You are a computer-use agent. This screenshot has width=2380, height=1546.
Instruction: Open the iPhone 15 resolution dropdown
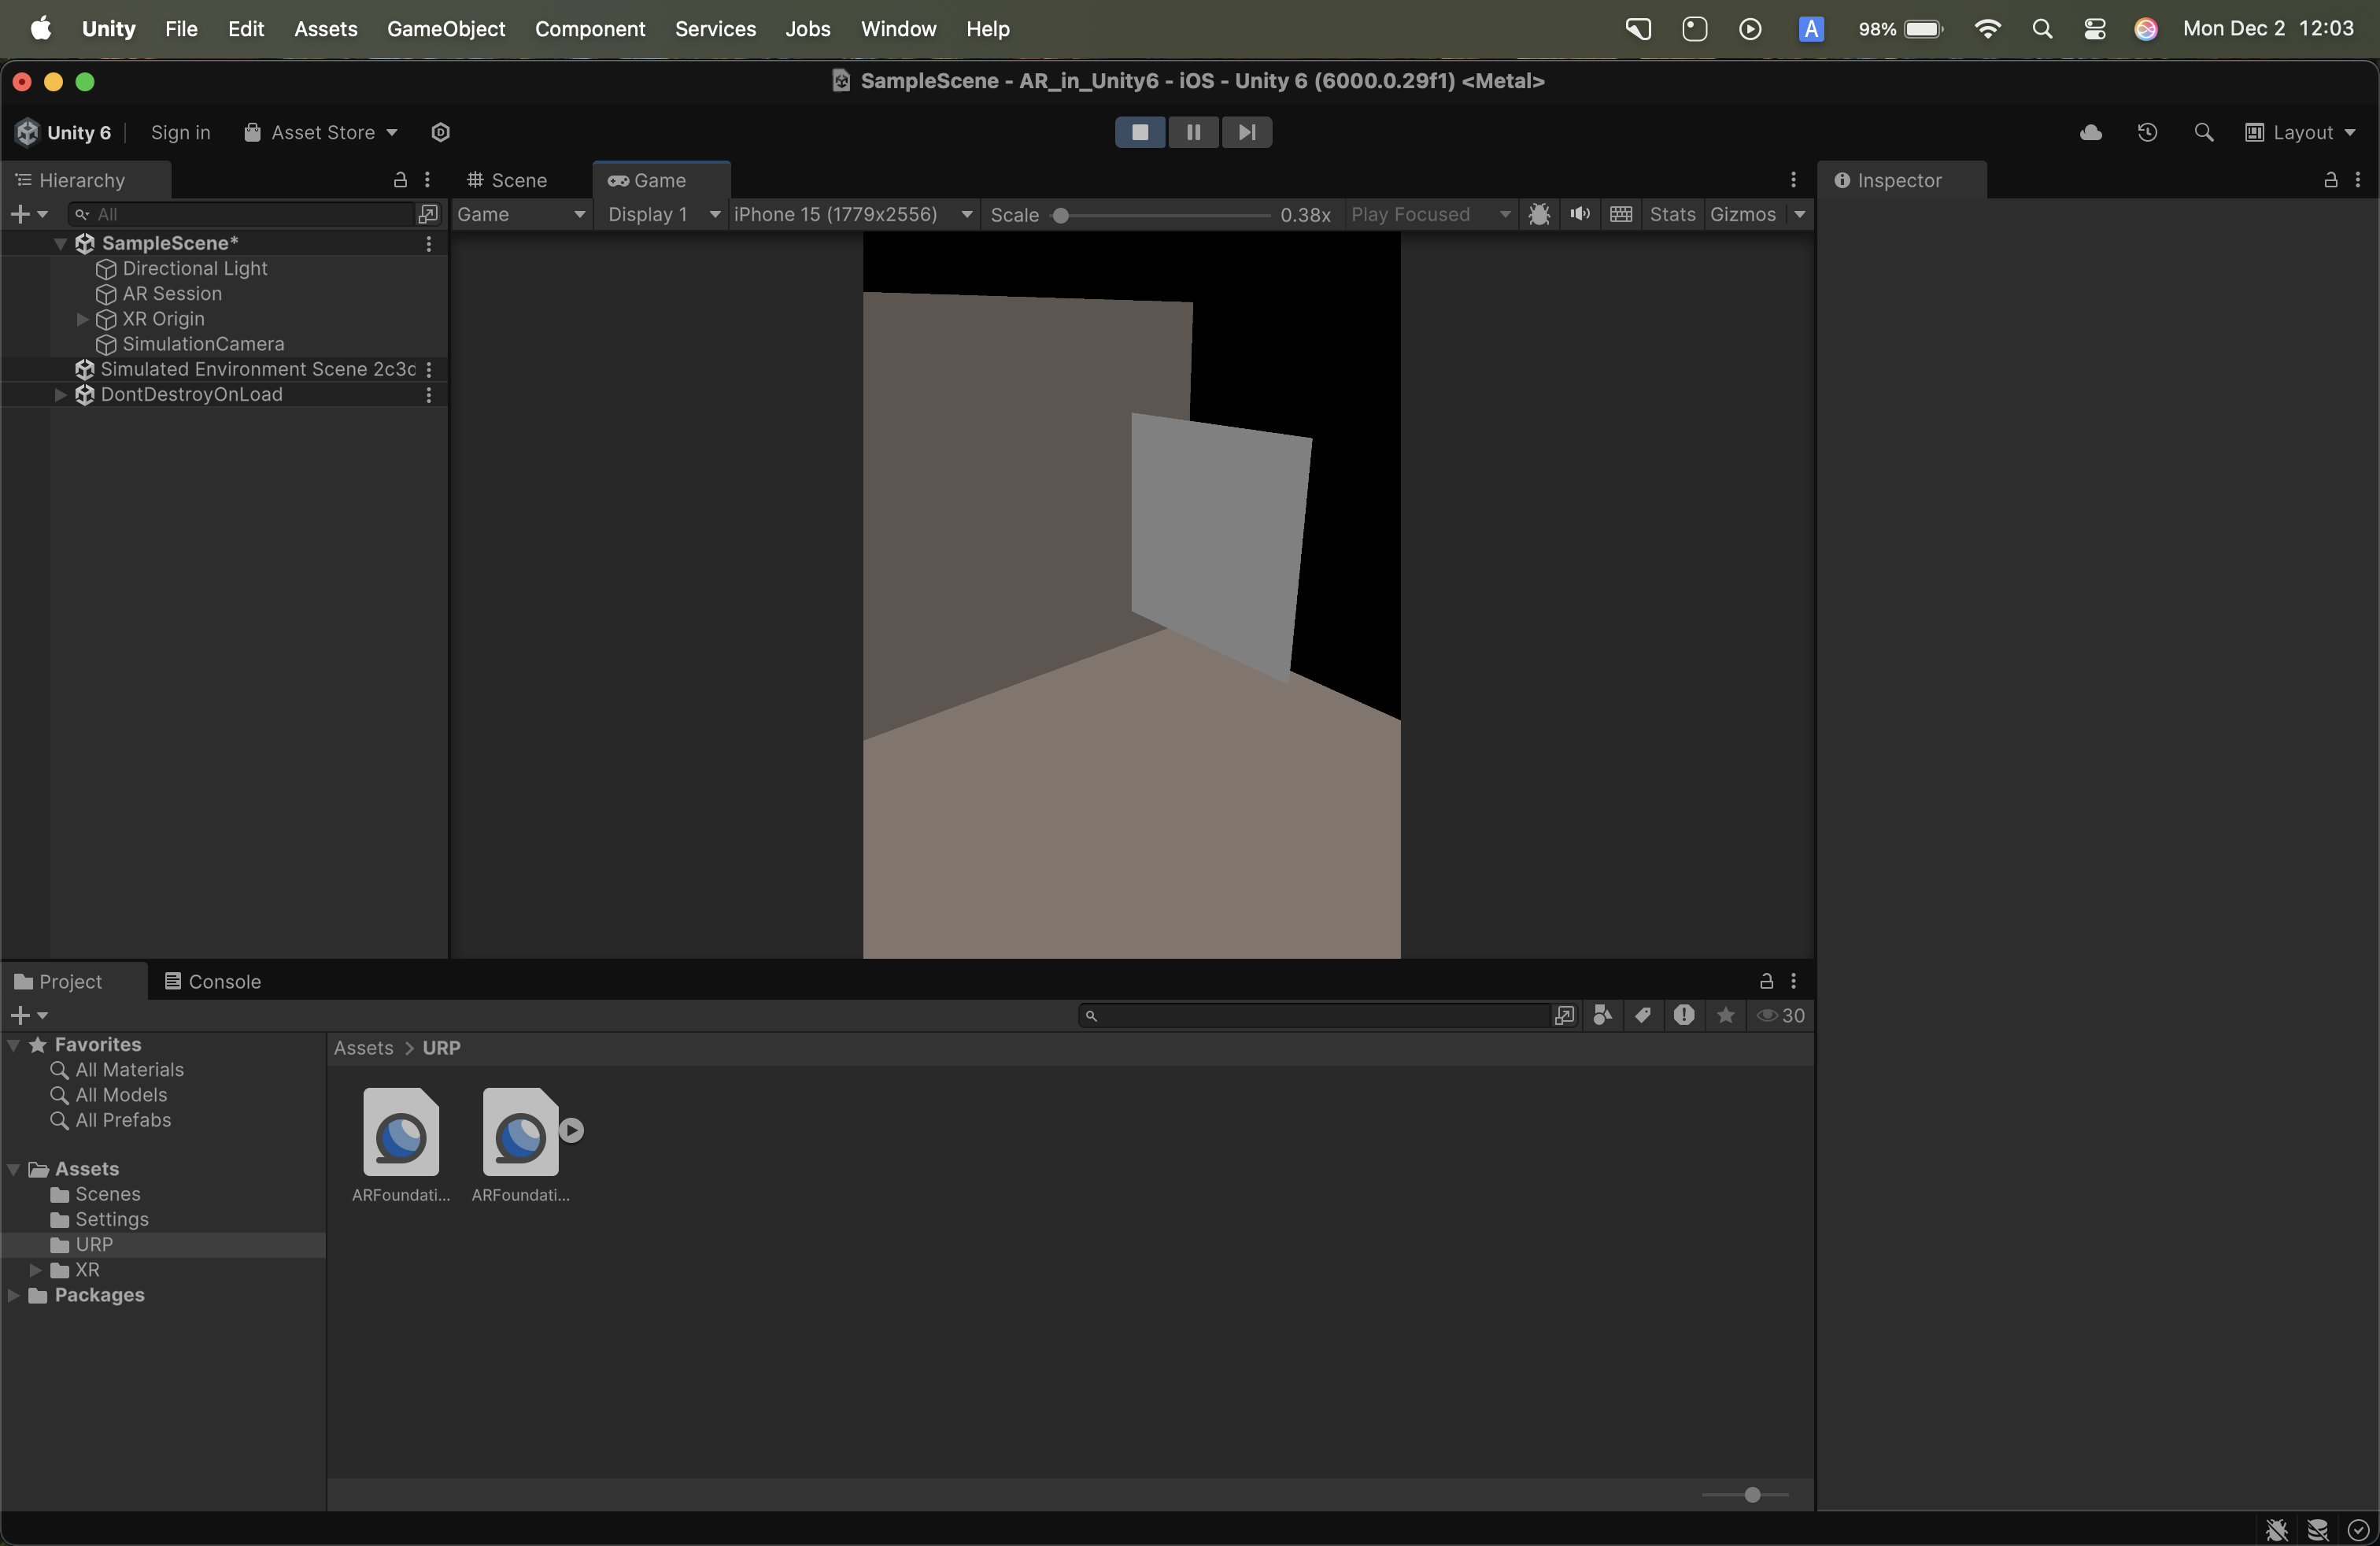coord(852,214)
